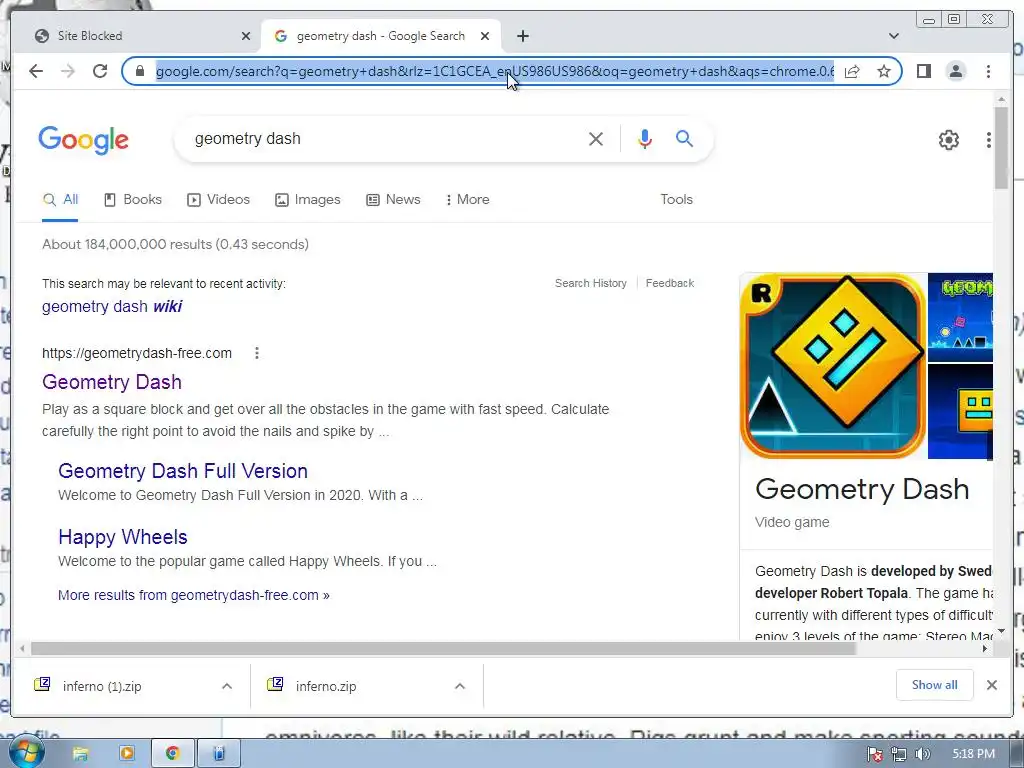Open Geometry Dash Full Version link
This screenshot has width=1024, height=768.
point(183,471)
